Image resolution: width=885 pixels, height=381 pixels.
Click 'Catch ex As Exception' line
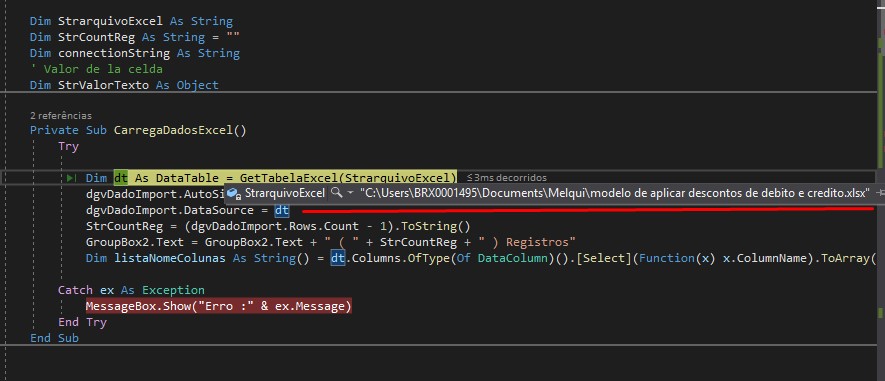131,290
